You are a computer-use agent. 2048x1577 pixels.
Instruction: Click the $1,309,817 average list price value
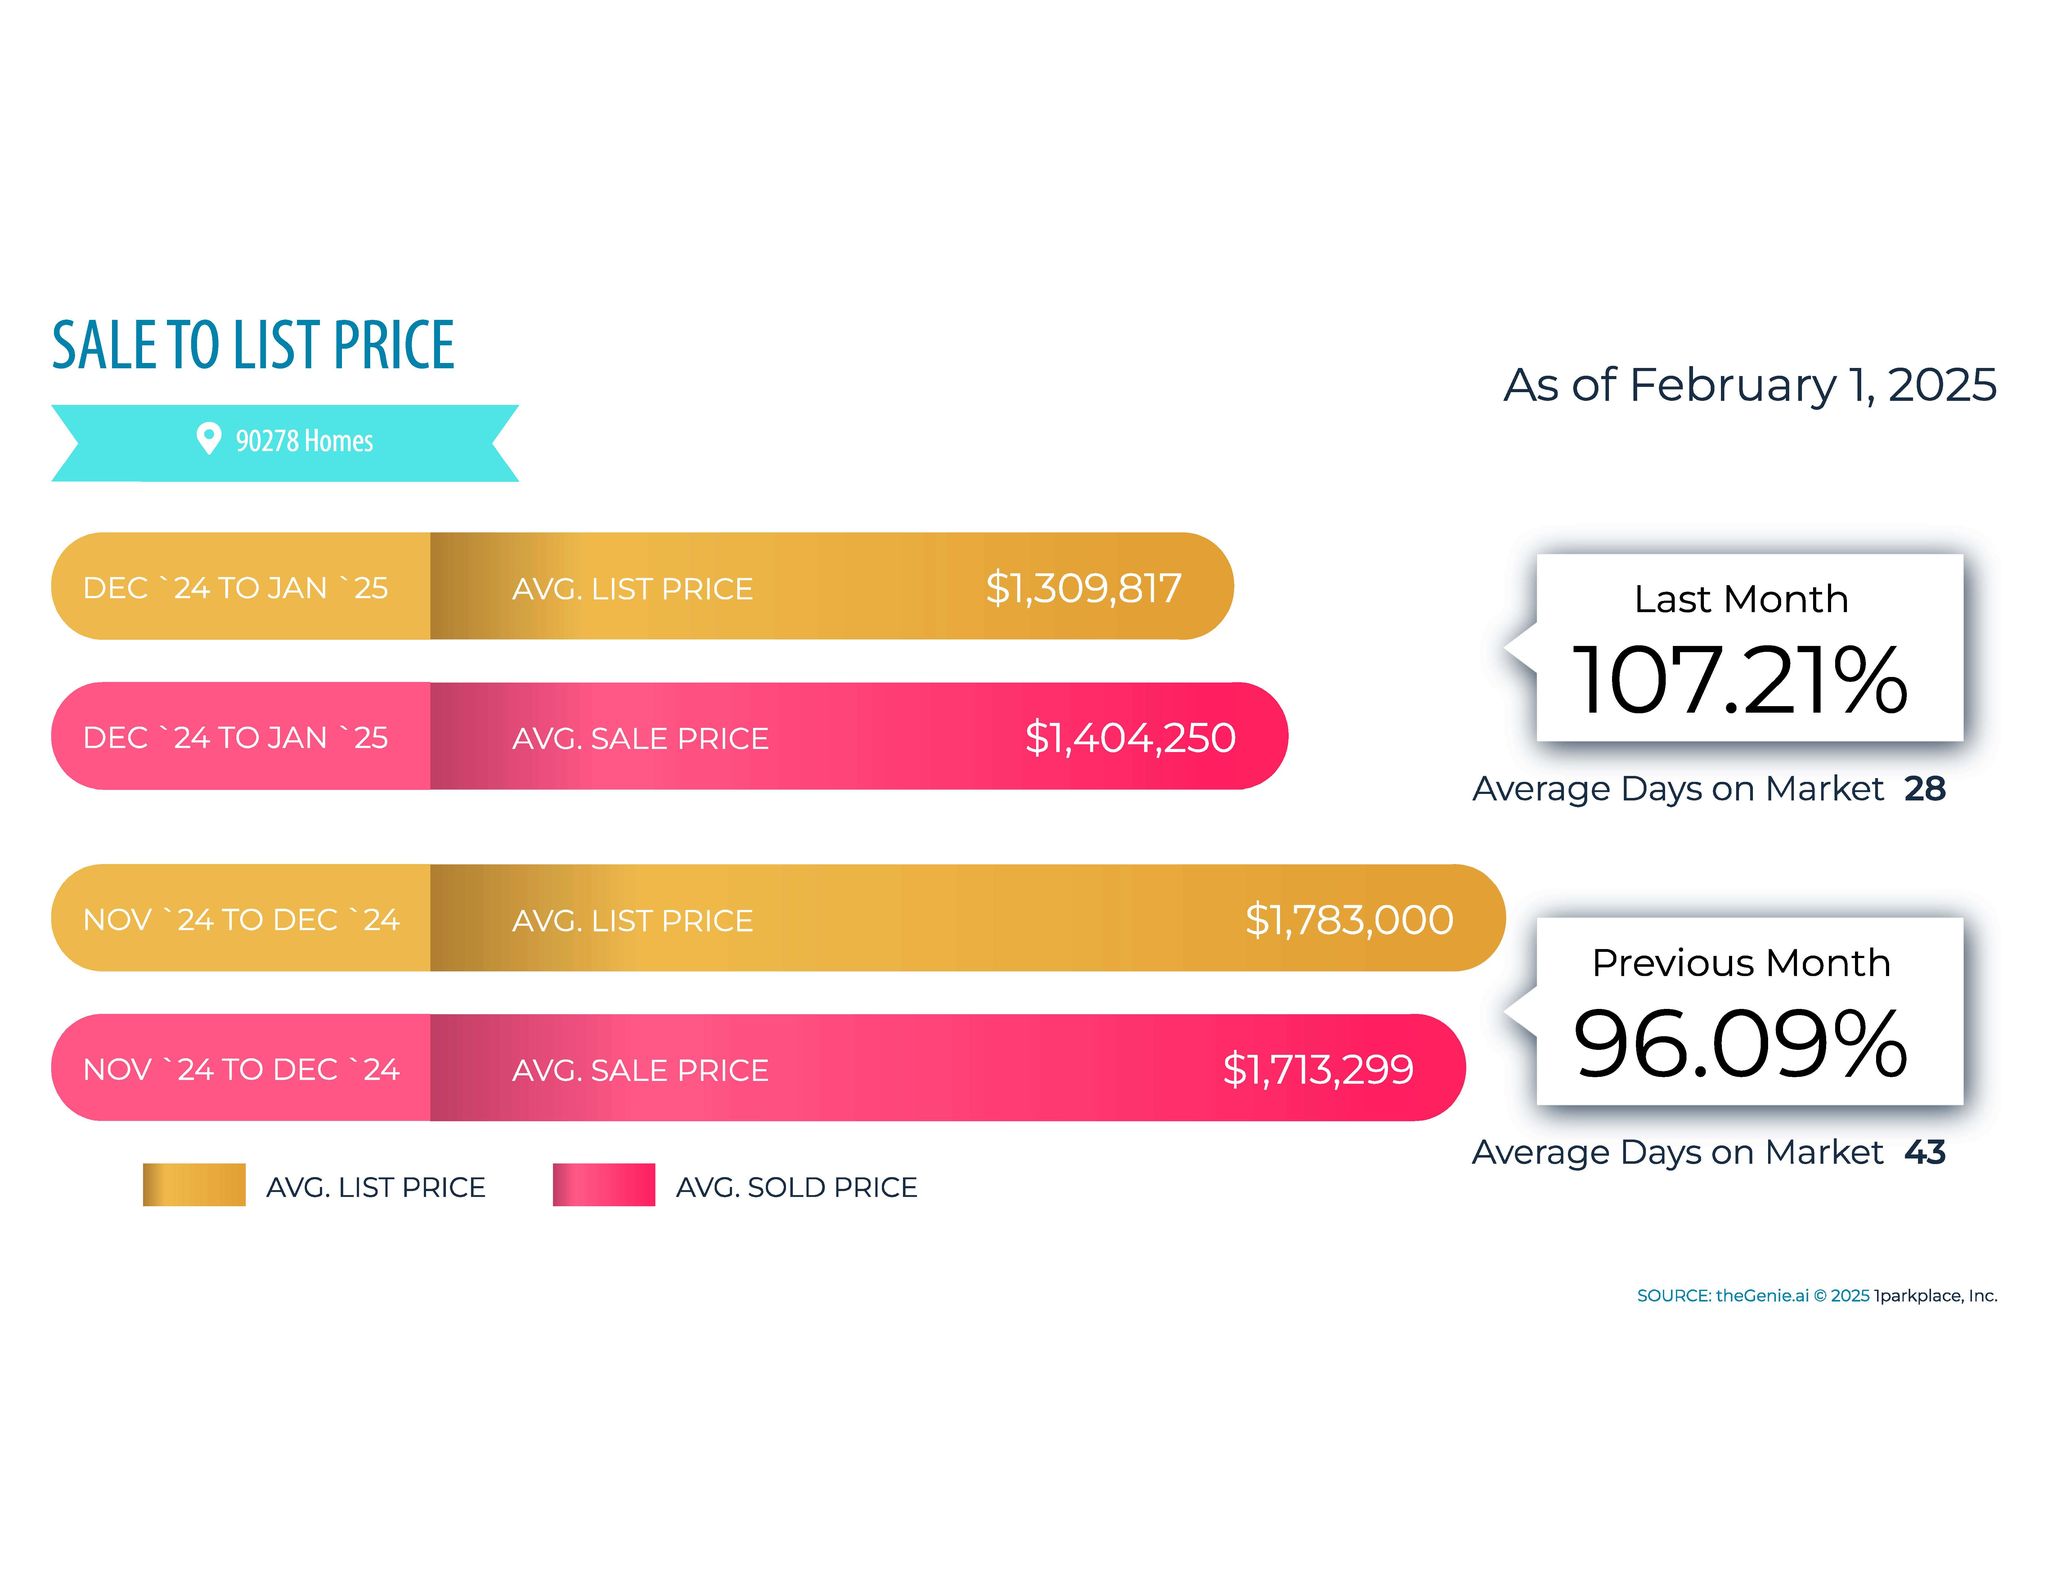point(1083,588)
